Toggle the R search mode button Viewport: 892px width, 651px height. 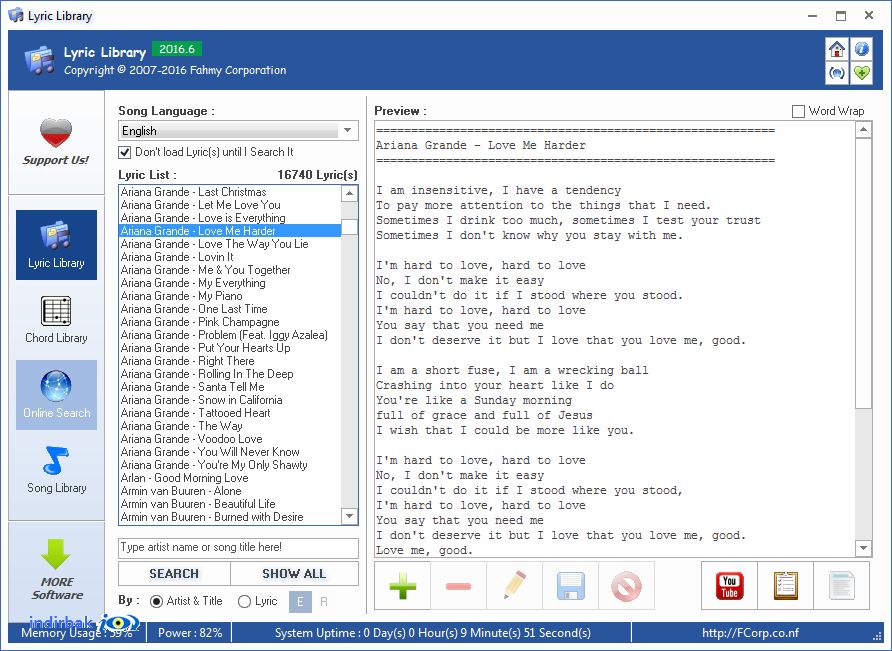pos(324,602)
